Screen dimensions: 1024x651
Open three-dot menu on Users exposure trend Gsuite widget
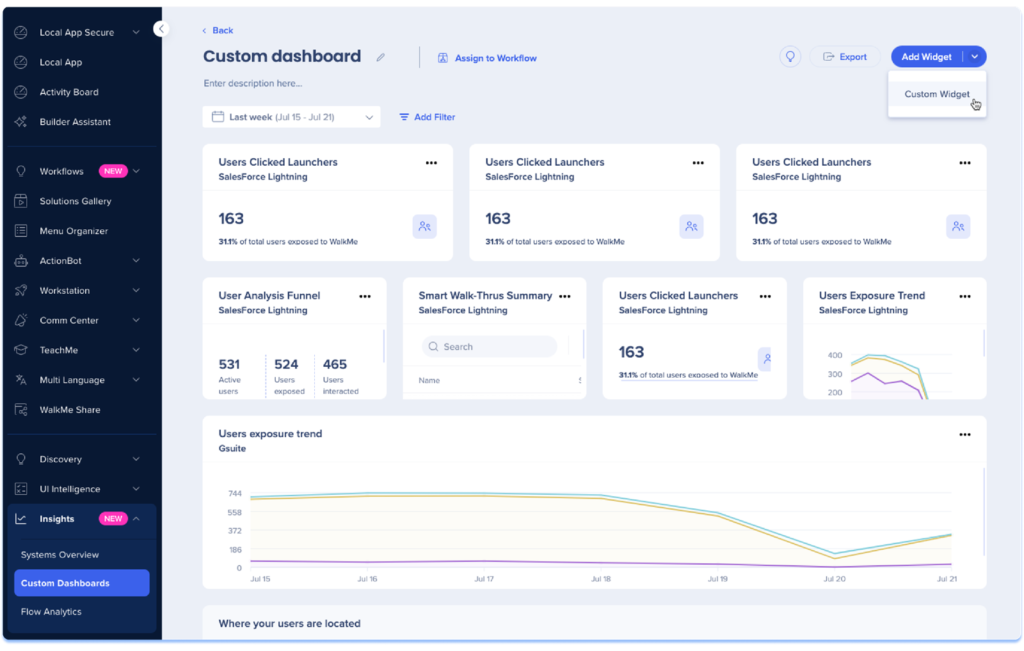(964, 435)
